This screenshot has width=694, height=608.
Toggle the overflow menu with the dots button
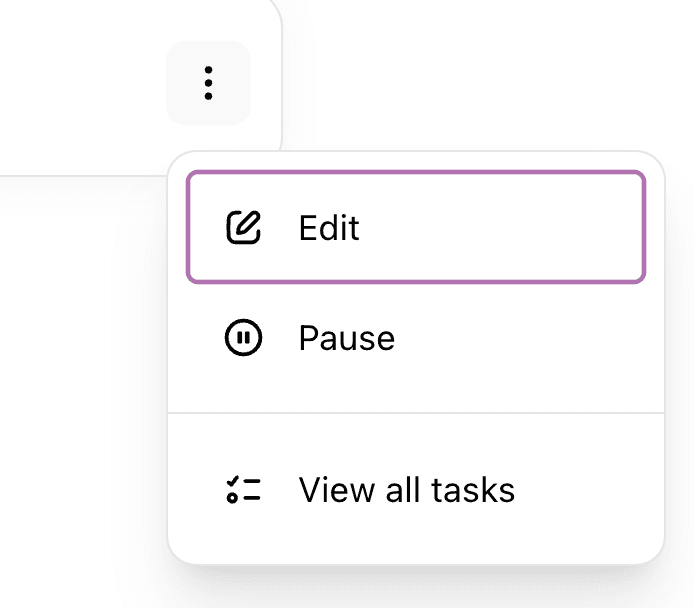point(208,83)
